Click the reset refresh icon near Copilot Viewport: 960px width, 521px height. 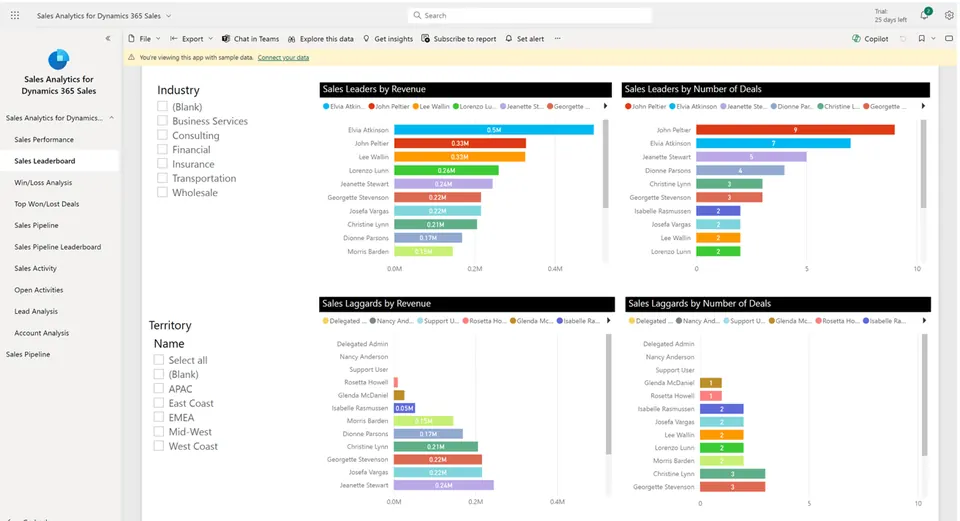[x=902, y=39]
